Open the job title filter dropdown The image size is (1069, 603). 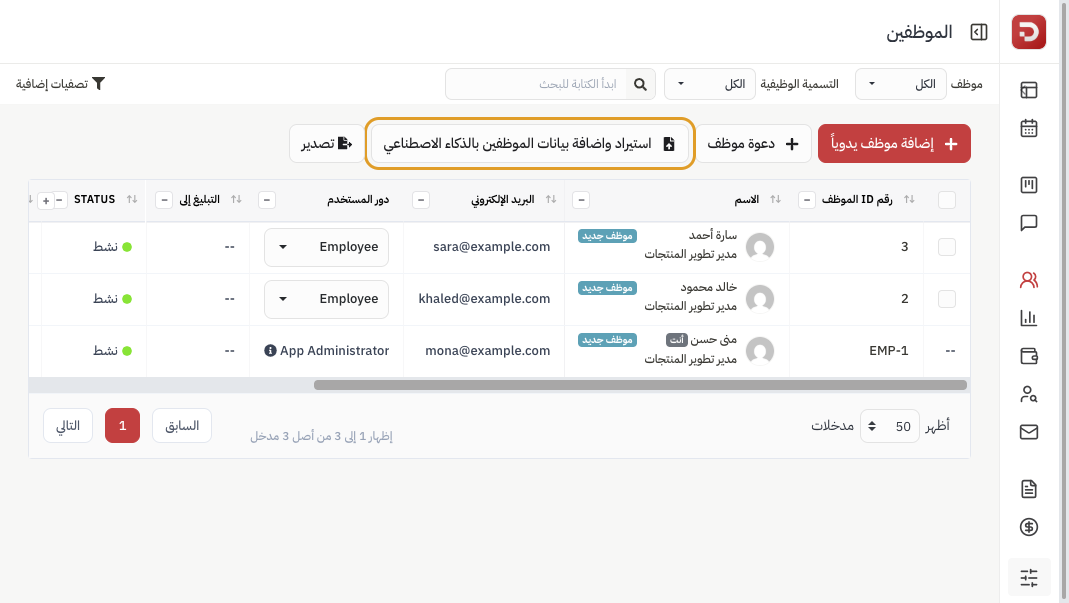[x=710, y=84]
